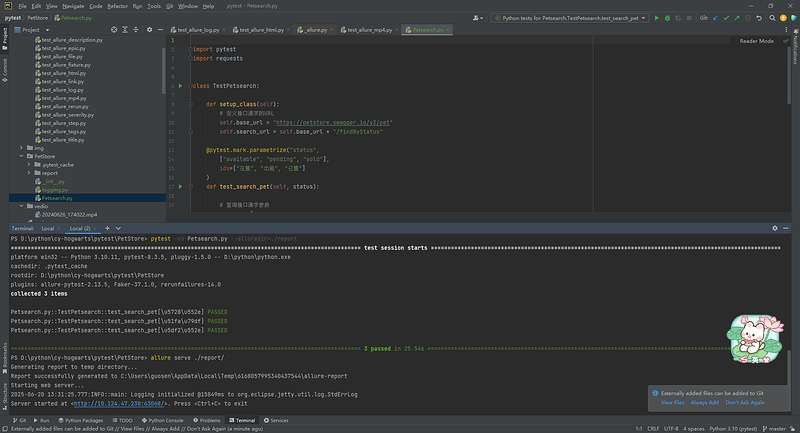Open the Git menu
This screenshot has height=433, width=800.
[x=169, y=6]
